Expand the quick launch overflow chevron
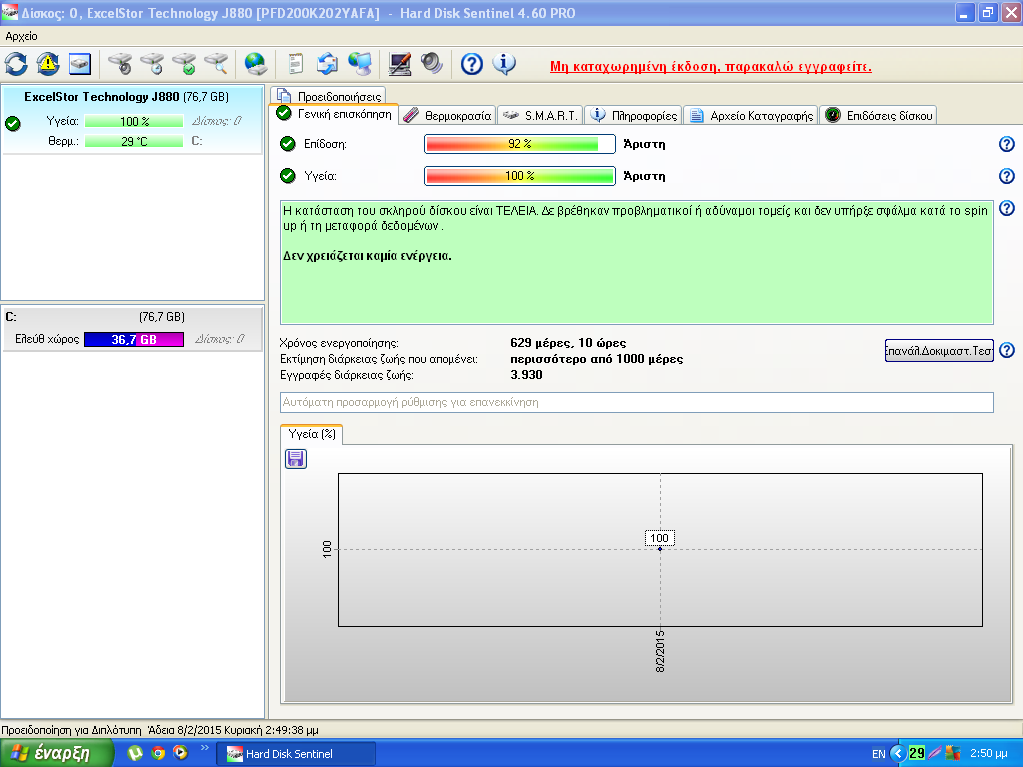 tap(205, 747)
